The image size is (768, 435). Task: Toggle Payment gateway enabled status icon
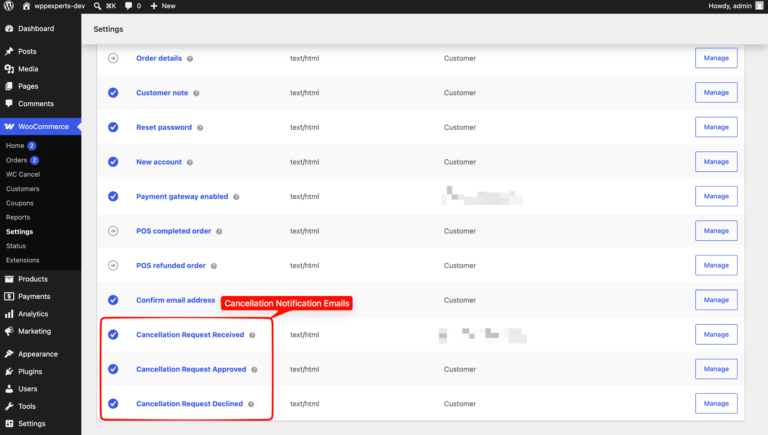click(x=113, y=196)
